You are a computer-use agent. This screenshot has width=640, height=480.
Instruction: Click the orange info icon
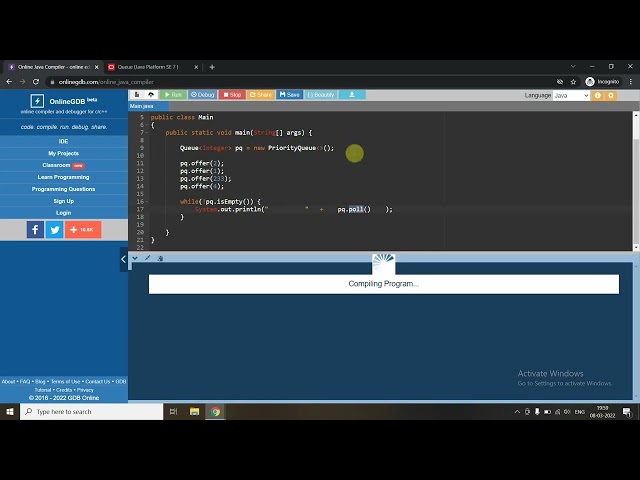(598, 96)
